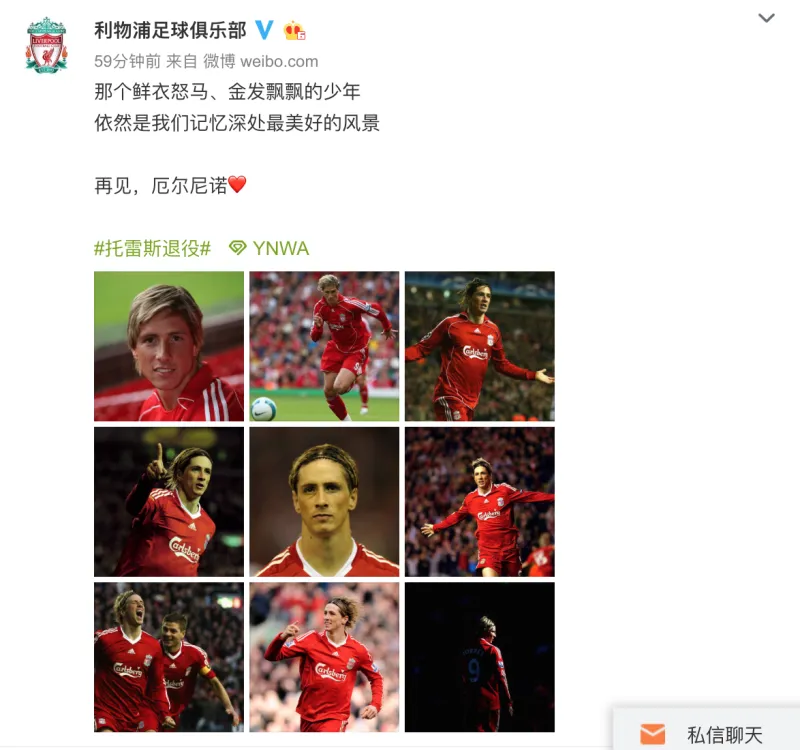Screen dimensions: 800x750
Task: Open the arms-outstretched celebration photo in the top row
Action: pos(480,346)
